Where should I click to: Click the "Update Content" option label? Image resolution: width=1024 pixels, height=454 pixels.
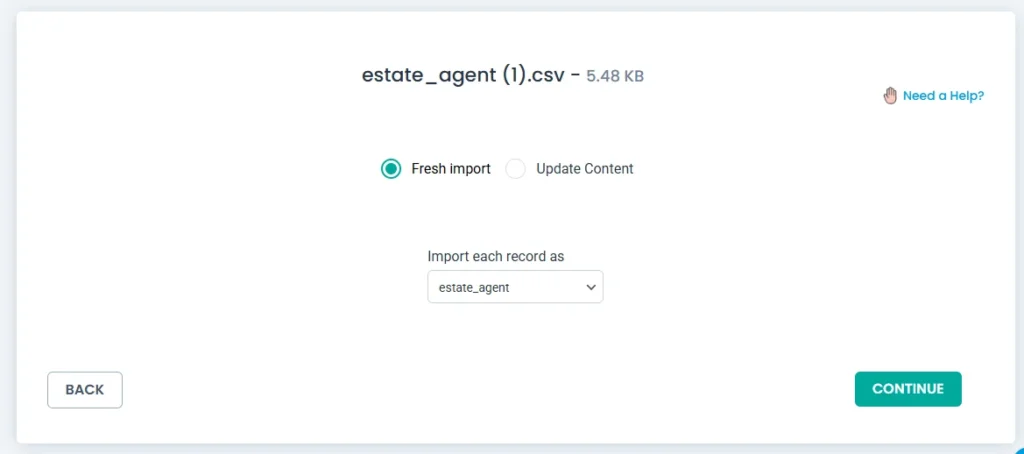585,169
